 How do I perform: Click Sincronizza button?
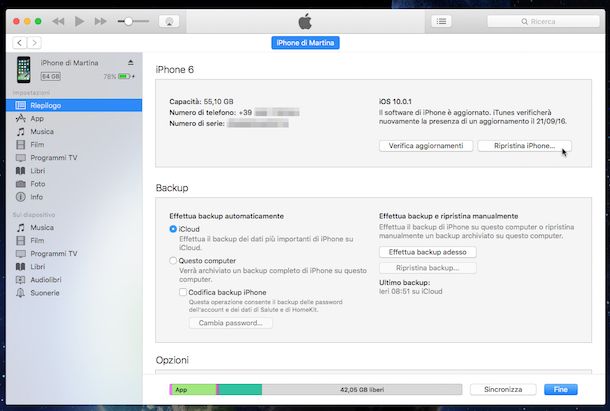coord(503,390)
